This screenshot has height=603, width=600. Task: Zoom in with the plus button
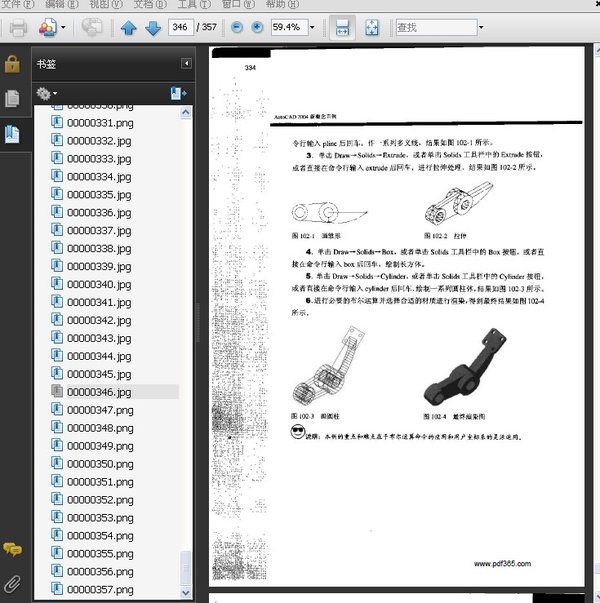257,27
